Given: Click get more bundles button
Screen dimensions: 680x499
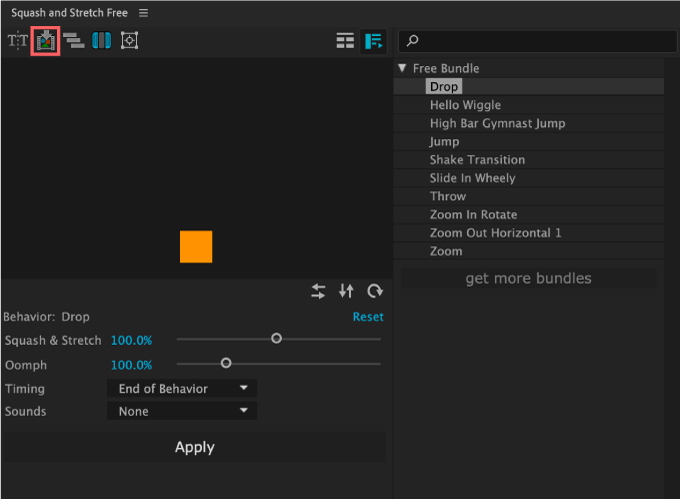Looking at the screenshot, I should [x=528, y=278].
